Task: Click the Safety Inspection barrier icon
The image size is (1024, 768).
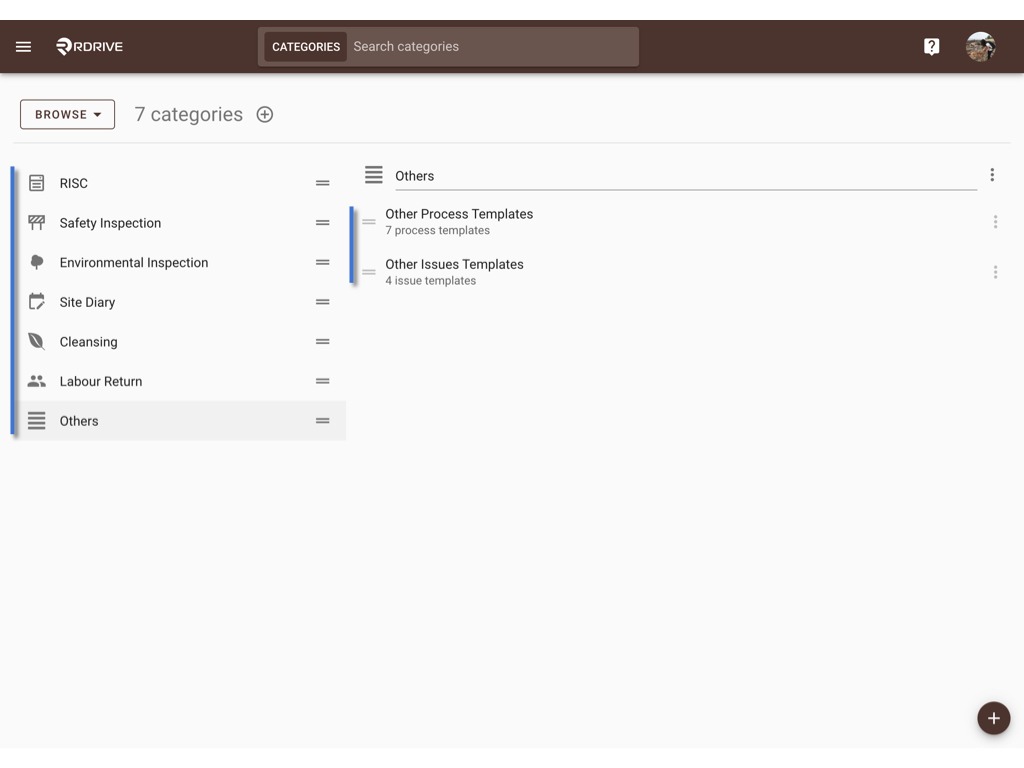Action: (x=37, y=223)
